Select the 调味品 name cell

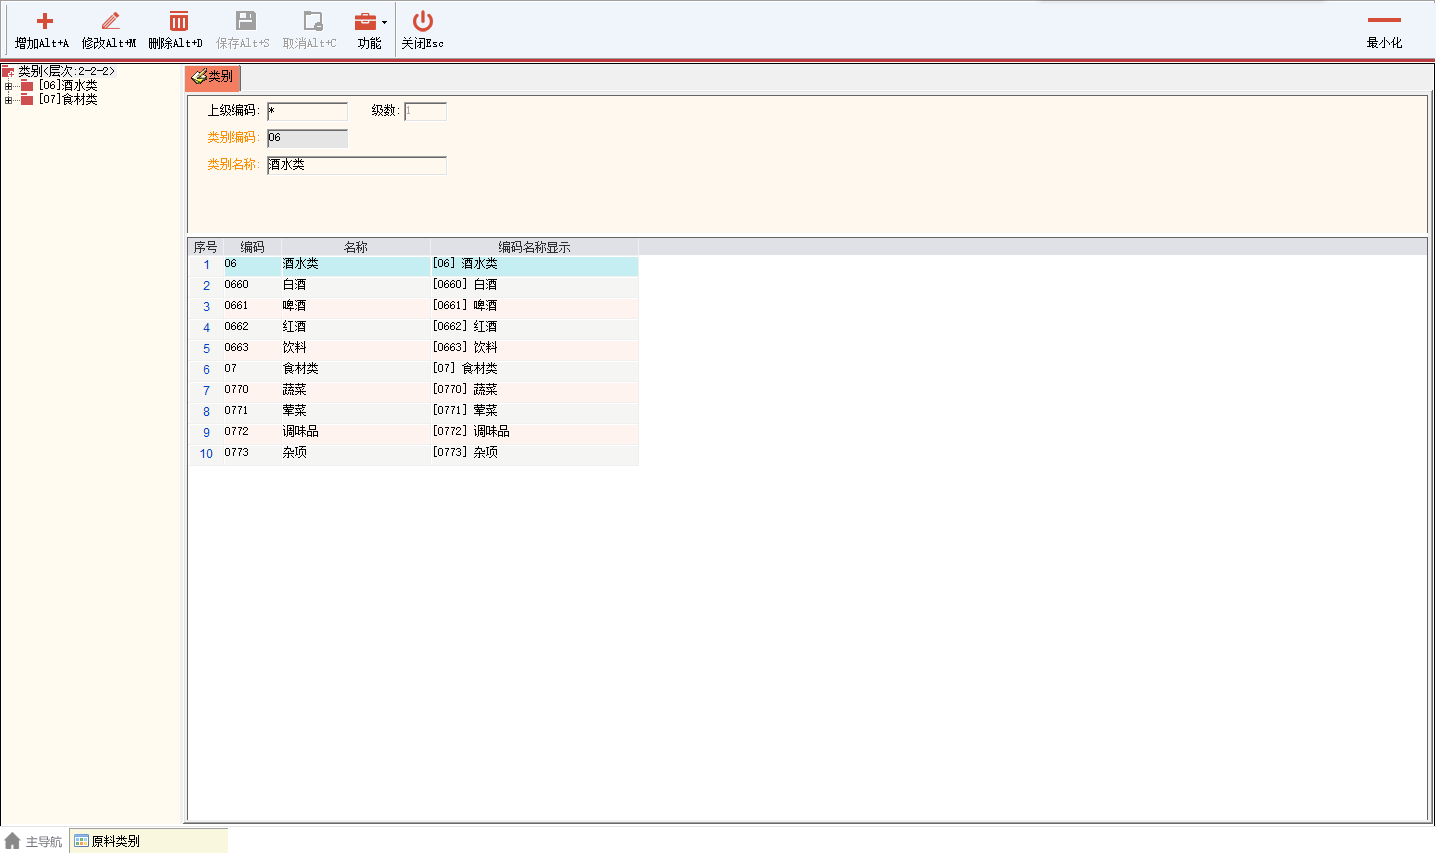[355, 433]
